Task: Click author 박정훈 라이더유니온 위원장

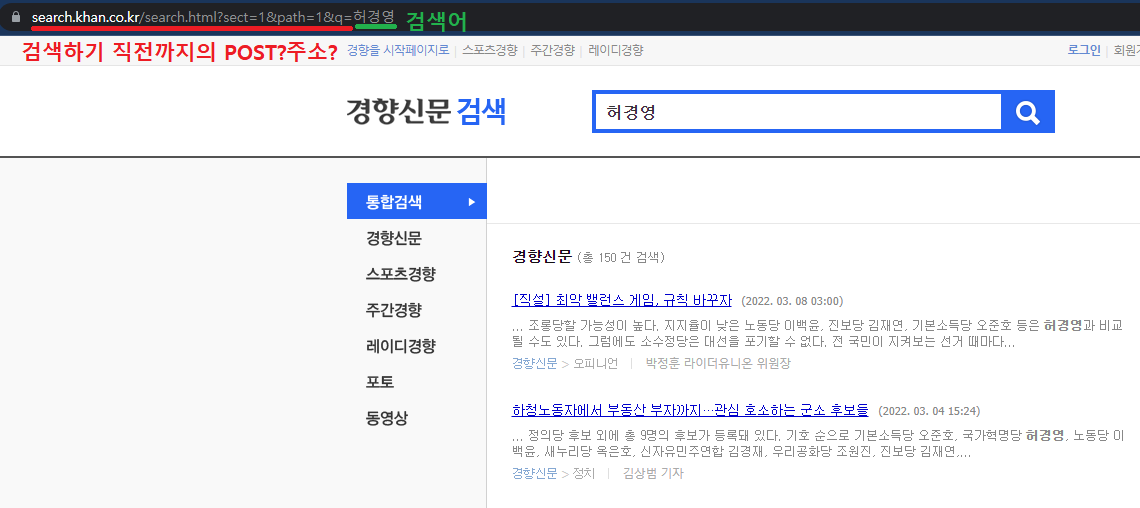Action: click(x=718, y=363)
